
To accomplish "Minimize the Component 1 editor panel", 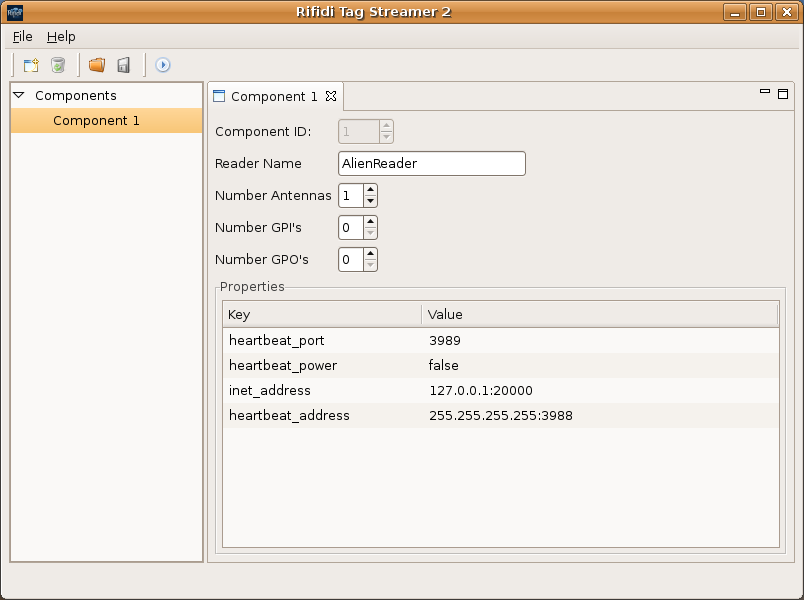I will click(x=765, y=93).
